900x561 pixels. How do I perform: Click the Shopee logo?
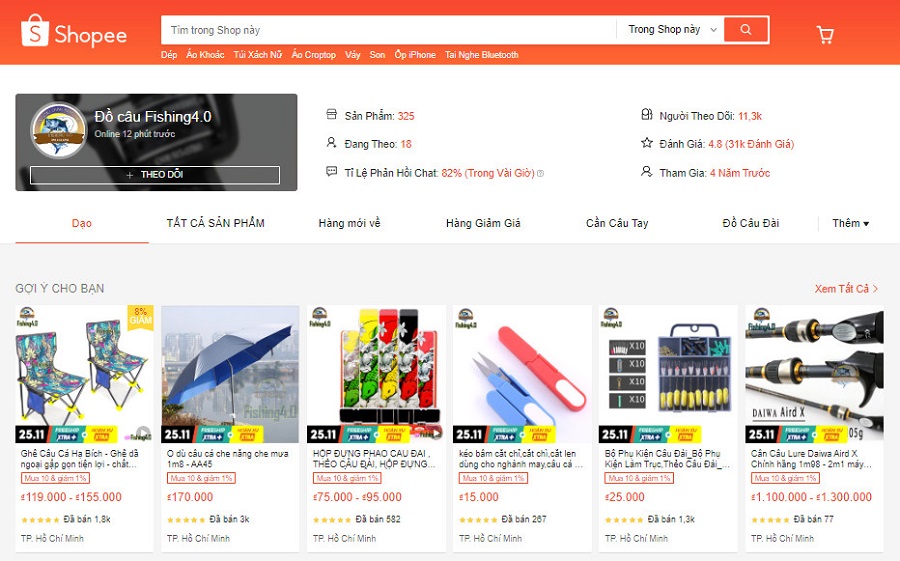73,31
